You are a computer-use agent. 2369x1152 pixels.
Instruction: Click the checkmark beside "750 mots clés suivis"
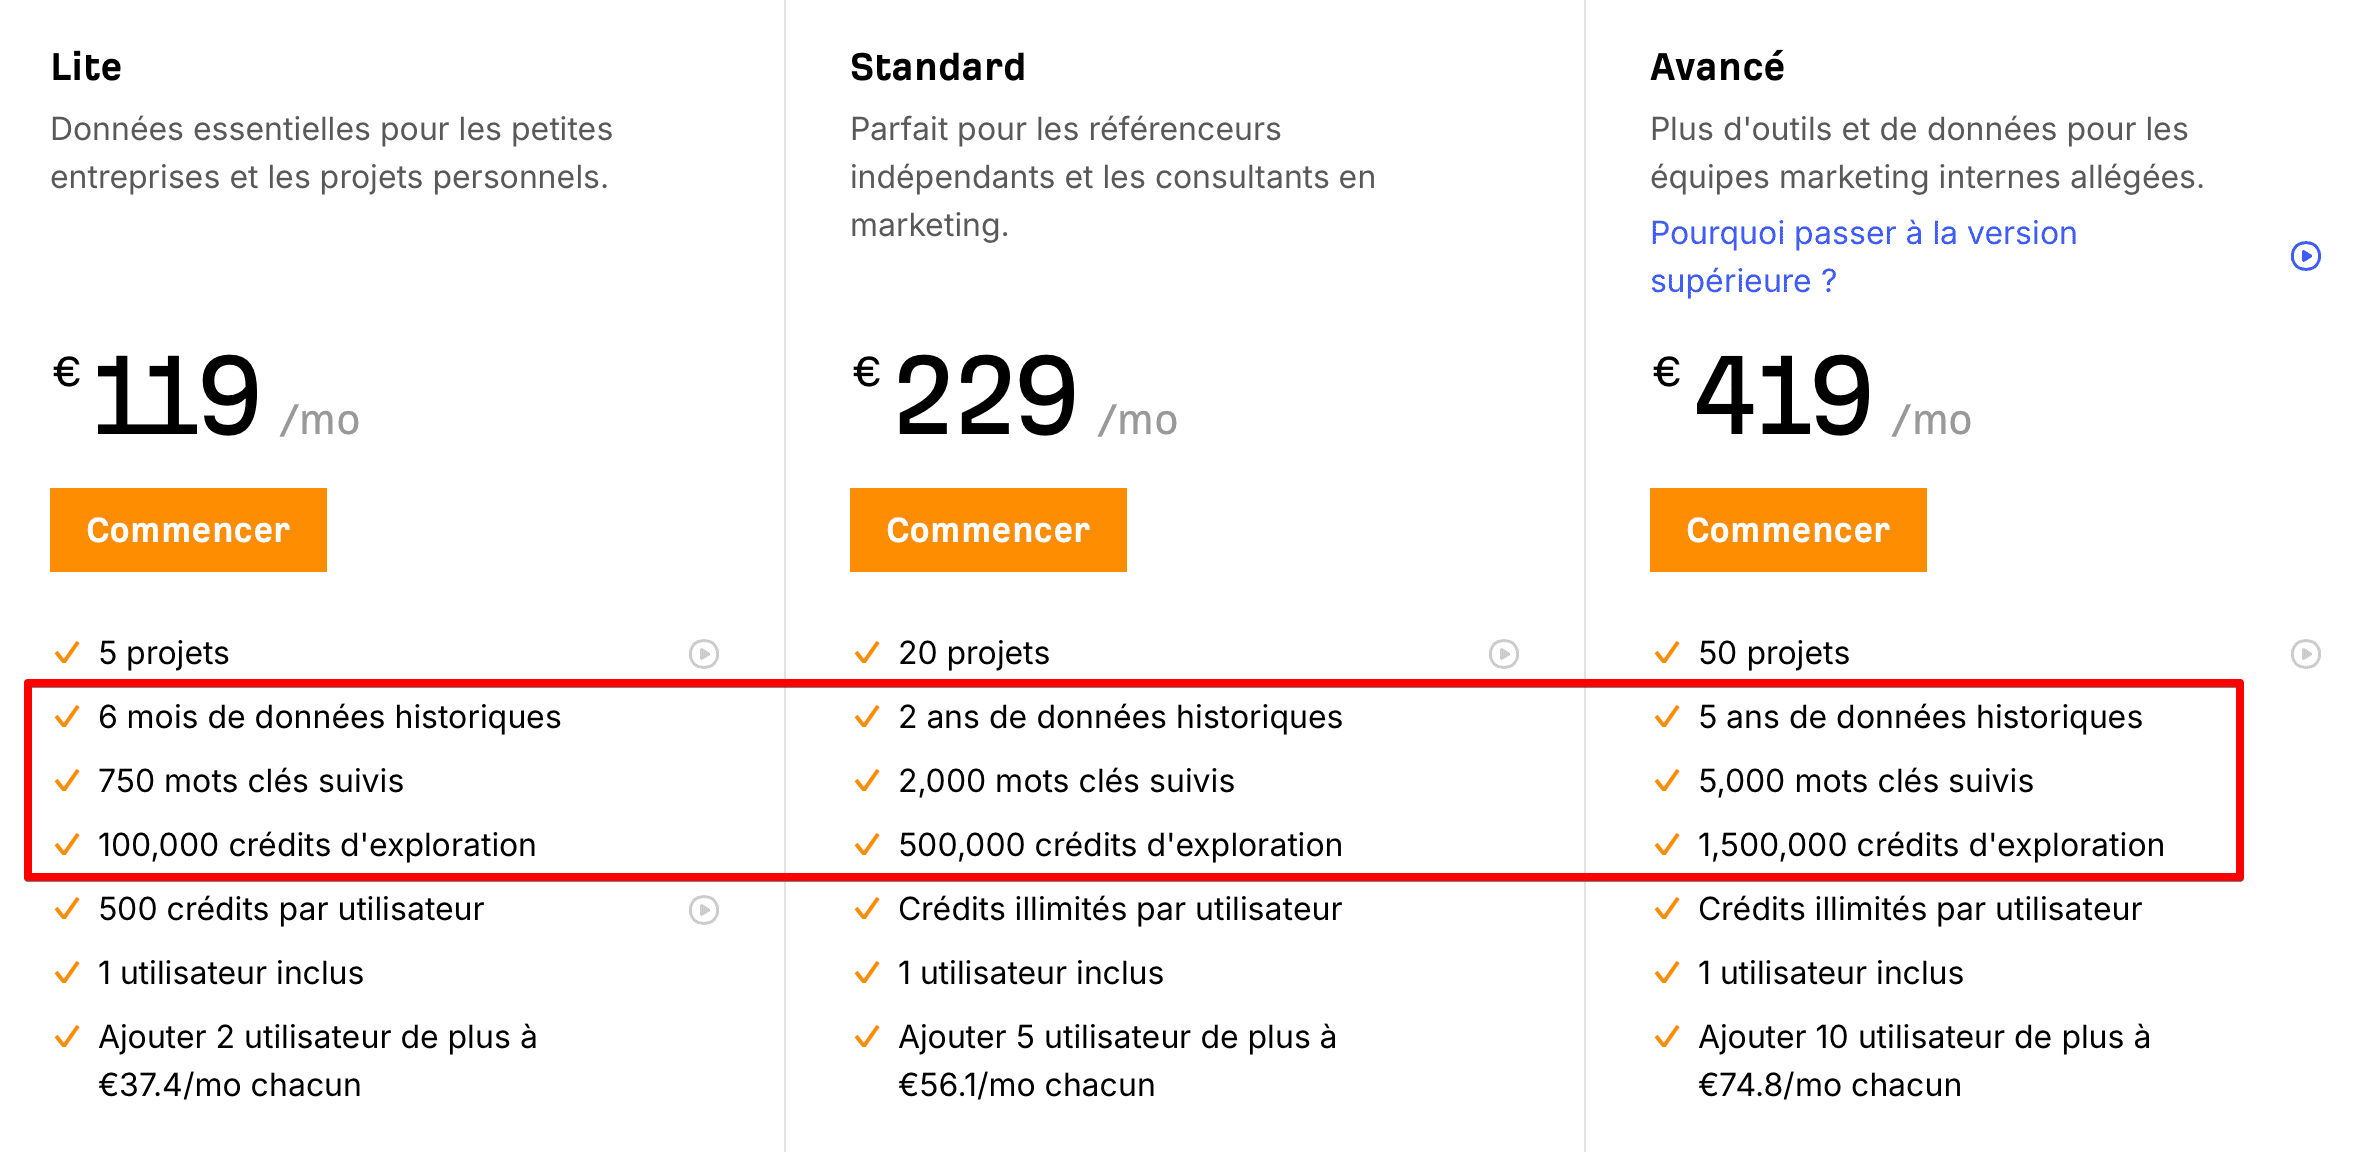(x=67, y=781)
